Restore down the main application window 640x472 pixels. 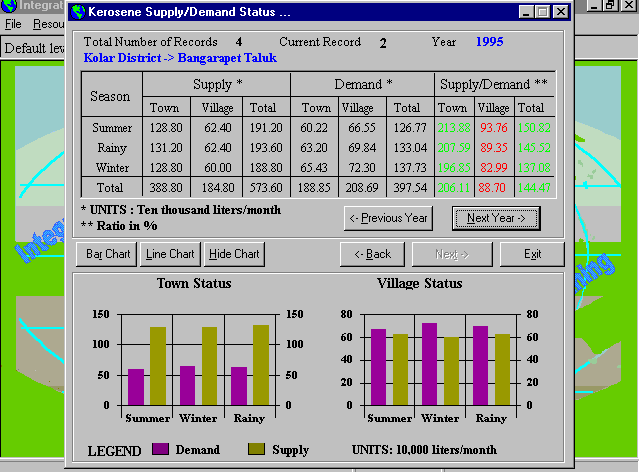[611, 6]
